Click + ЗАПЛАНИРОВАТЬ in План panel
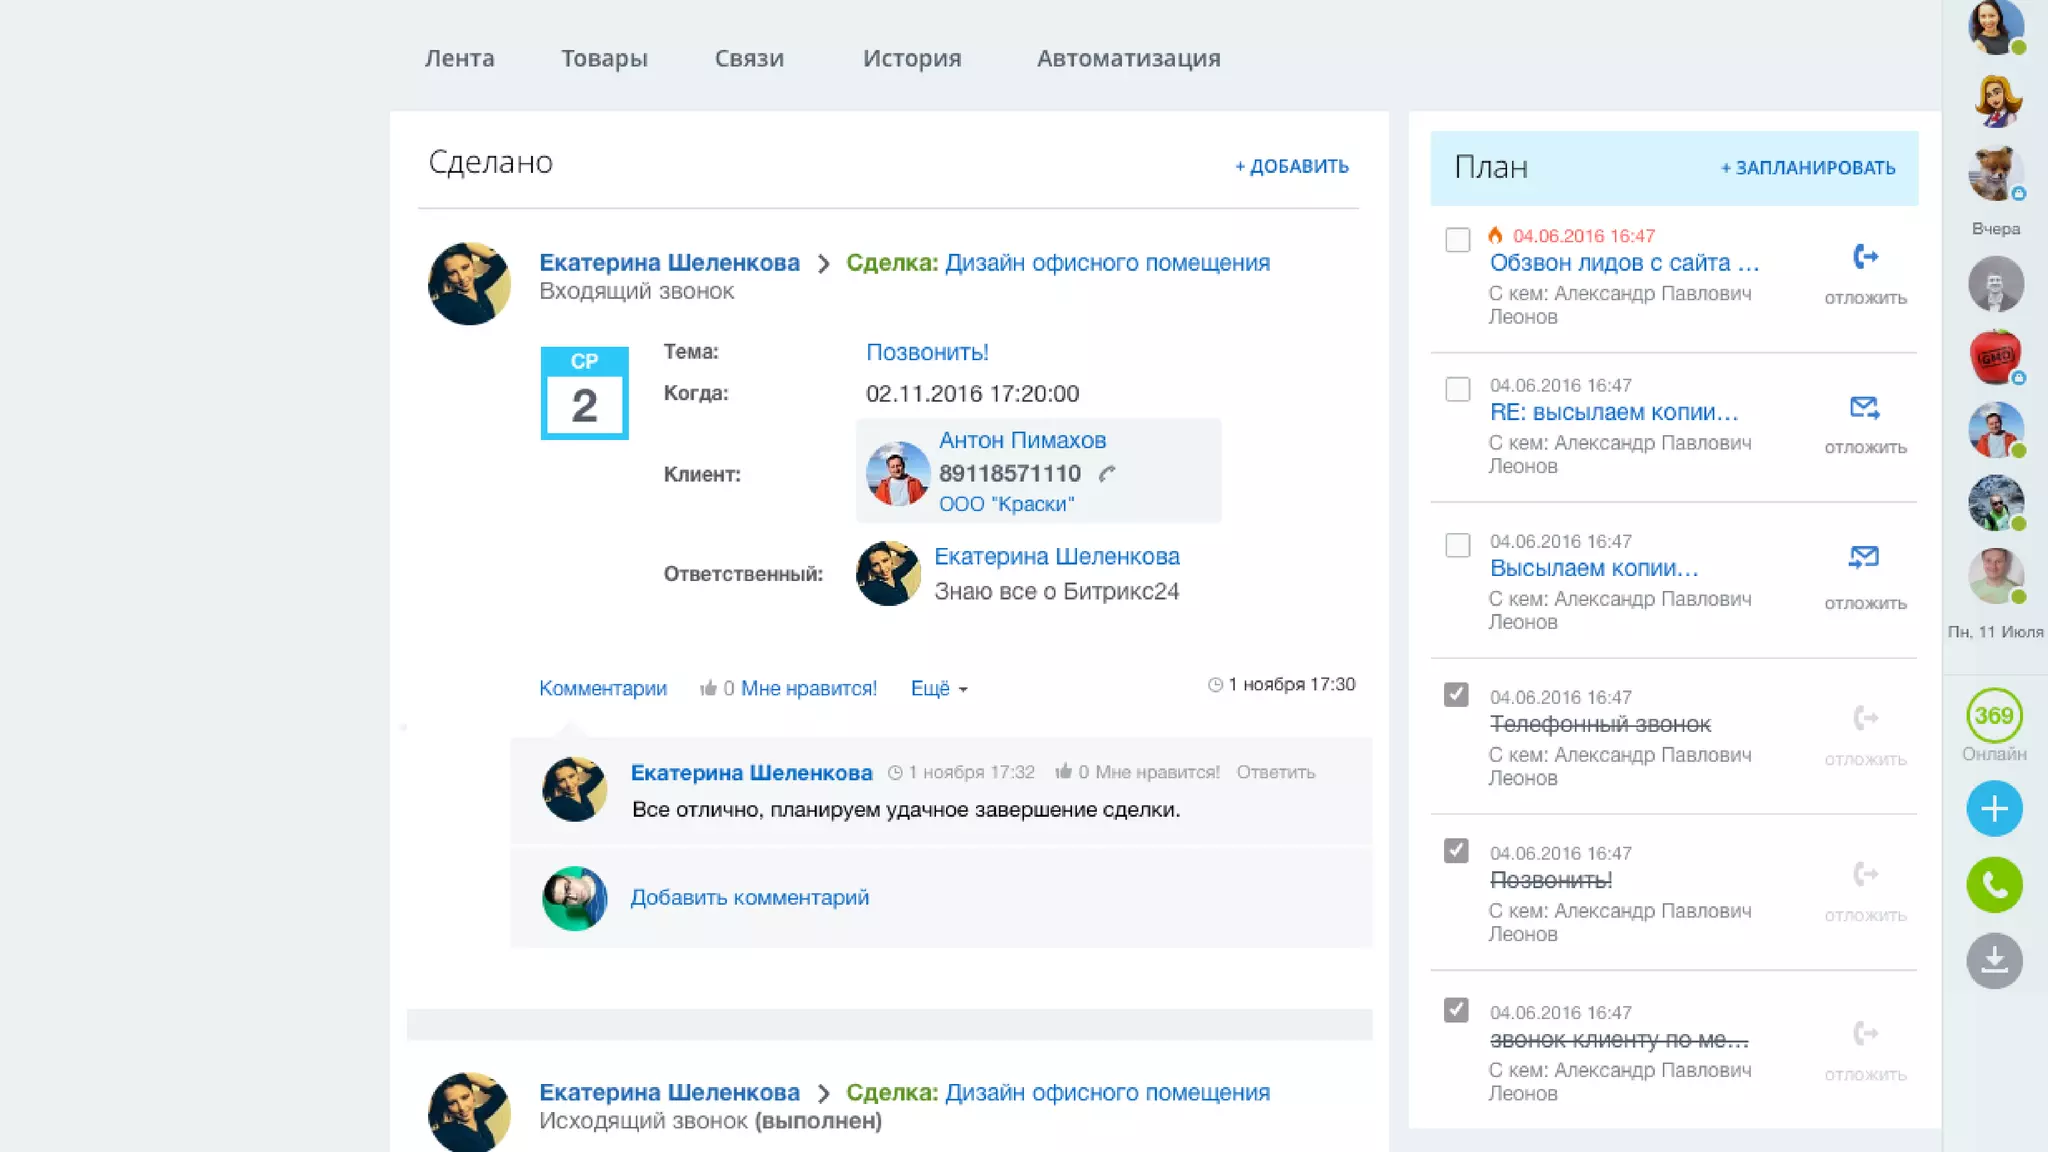2048x1152 pixels. [1807, 168]
